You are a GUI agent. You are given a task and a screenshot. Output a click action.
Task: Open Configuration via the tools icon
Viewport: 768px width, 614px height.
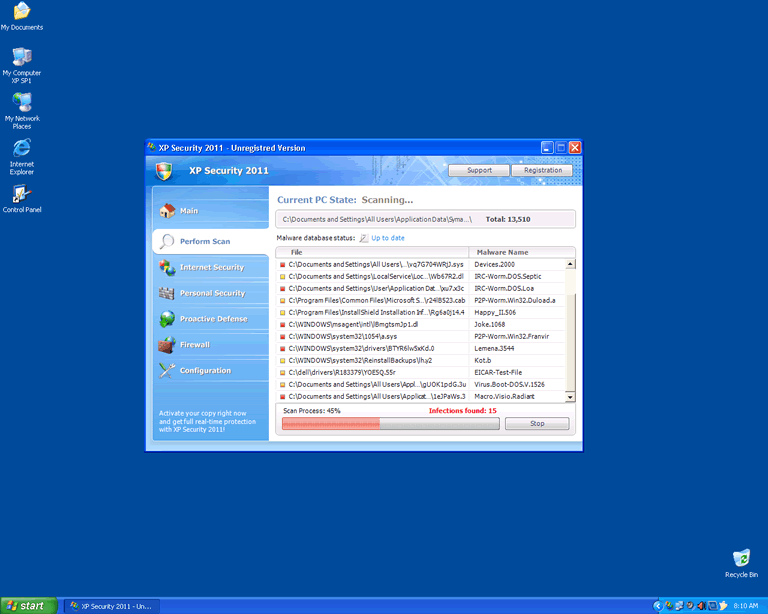(x=167, y=370)
